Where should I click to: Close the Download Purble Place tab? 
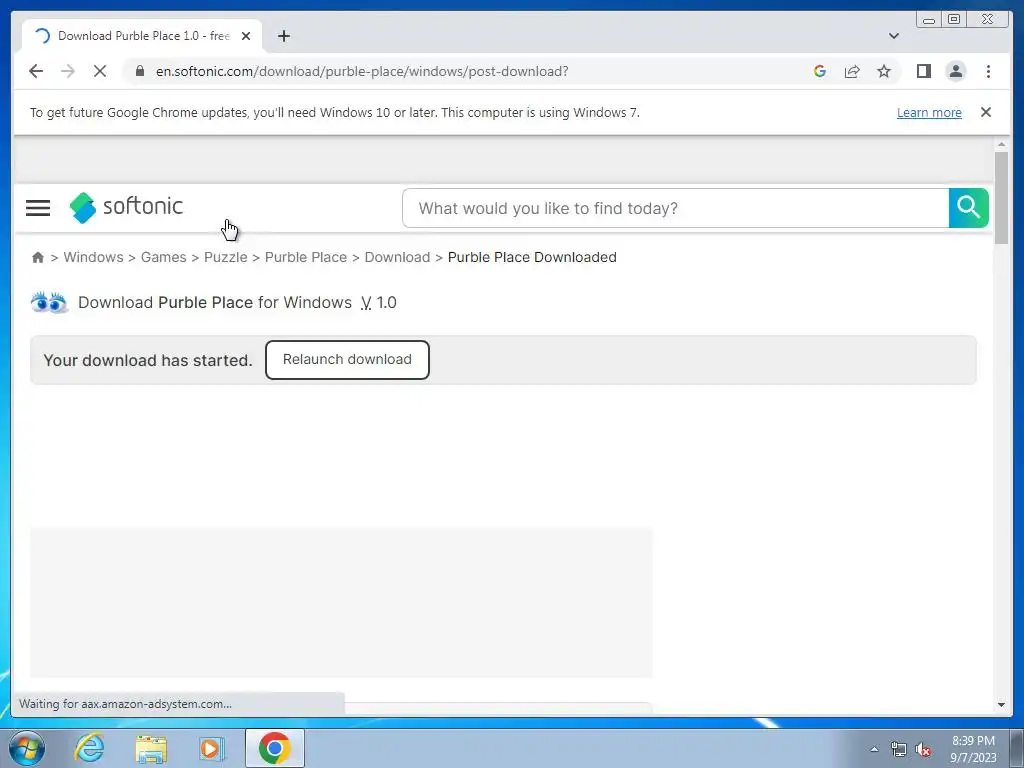pyautogui.click(x=246, y=36)
